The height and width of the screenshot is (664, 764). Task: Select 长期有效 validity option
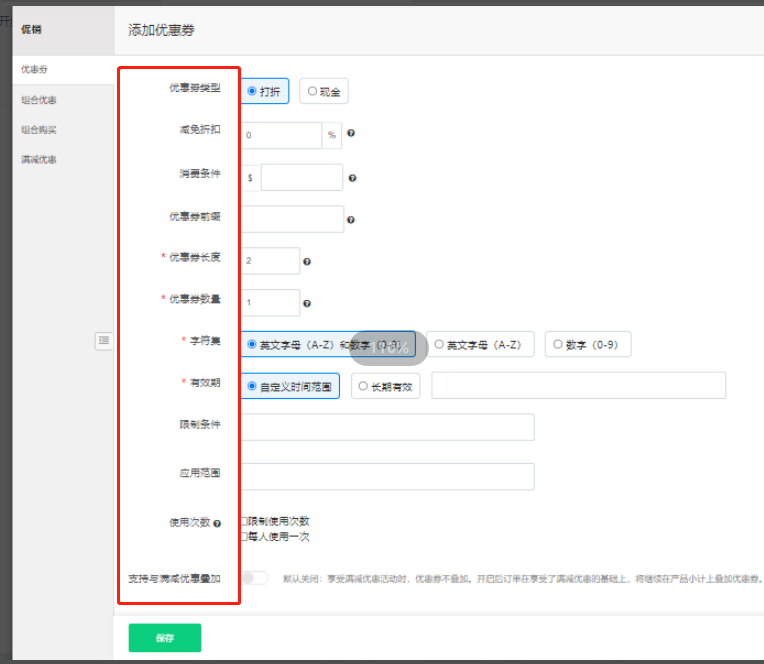[385, 386]
